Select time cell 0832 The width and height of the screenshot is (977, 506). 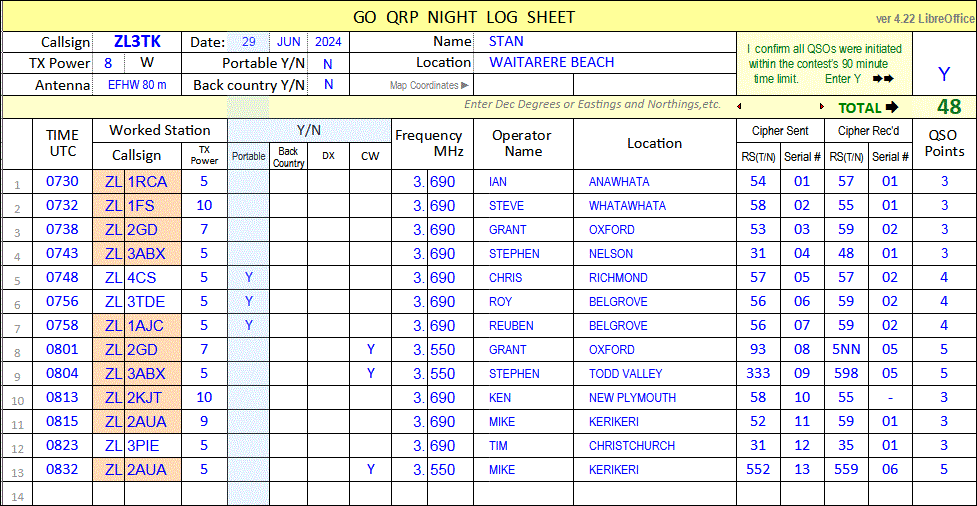pos(62,470)
